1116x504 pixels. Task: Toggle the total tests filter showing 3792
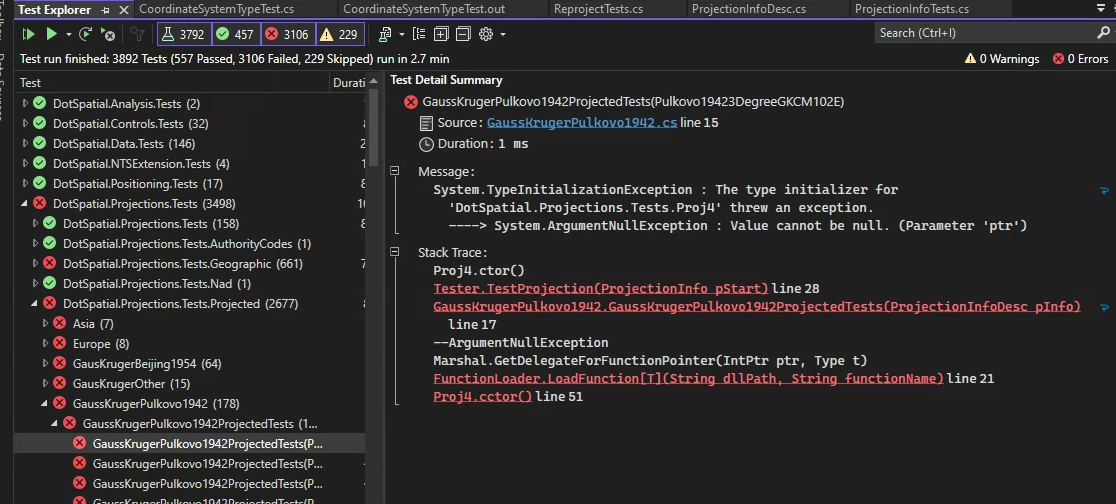coord(184,34)
